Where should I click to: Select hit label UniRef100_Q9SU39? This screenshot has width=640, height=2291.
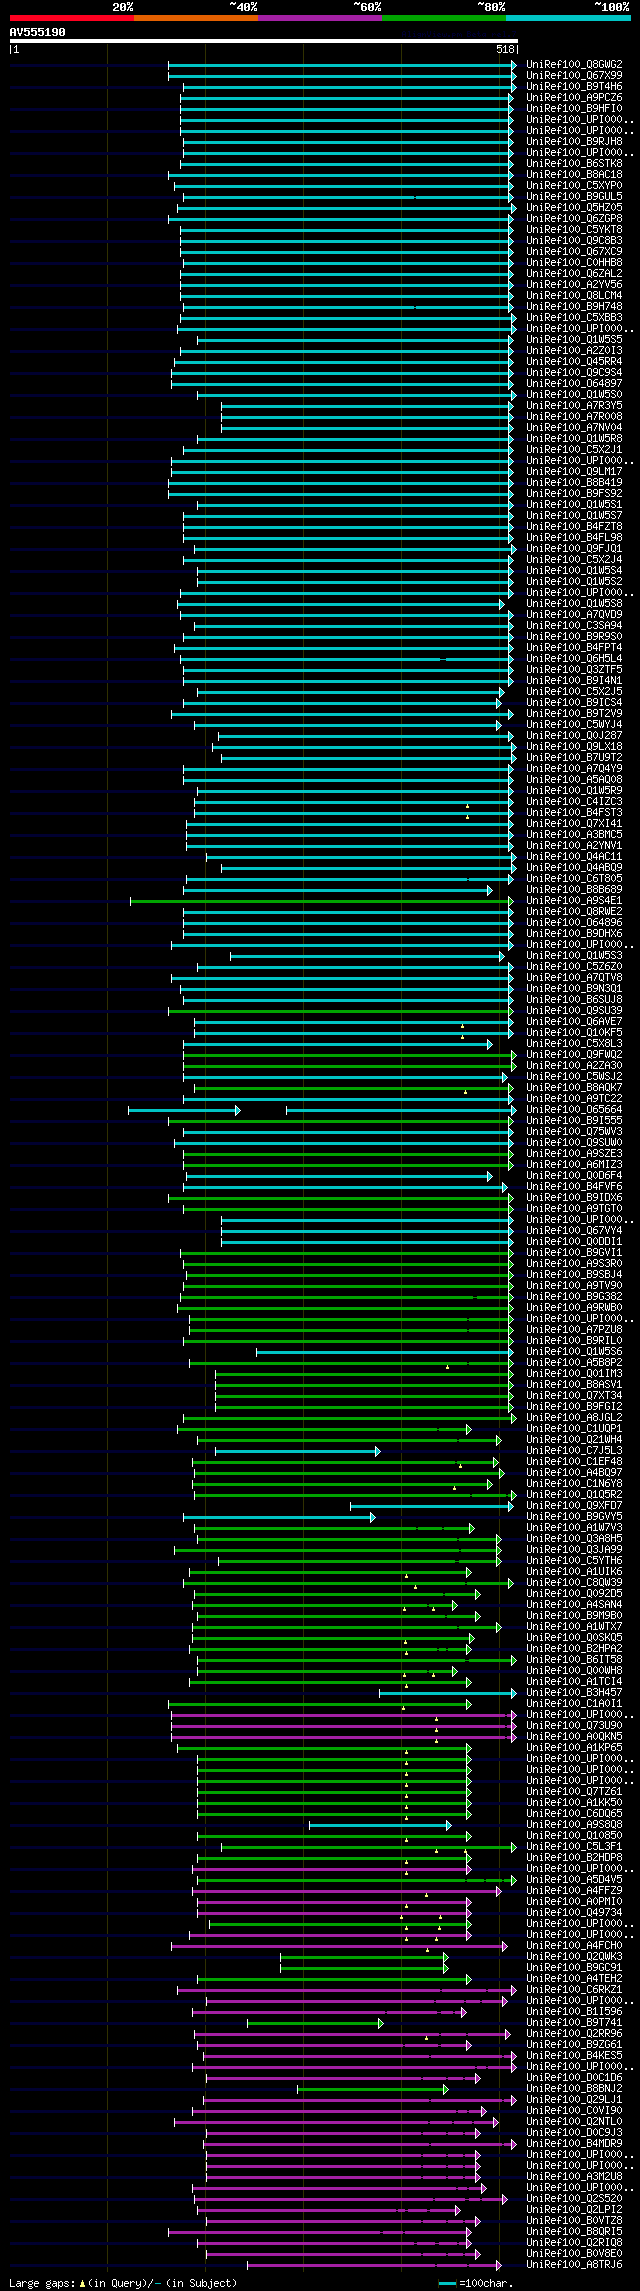coord(574,1011)
